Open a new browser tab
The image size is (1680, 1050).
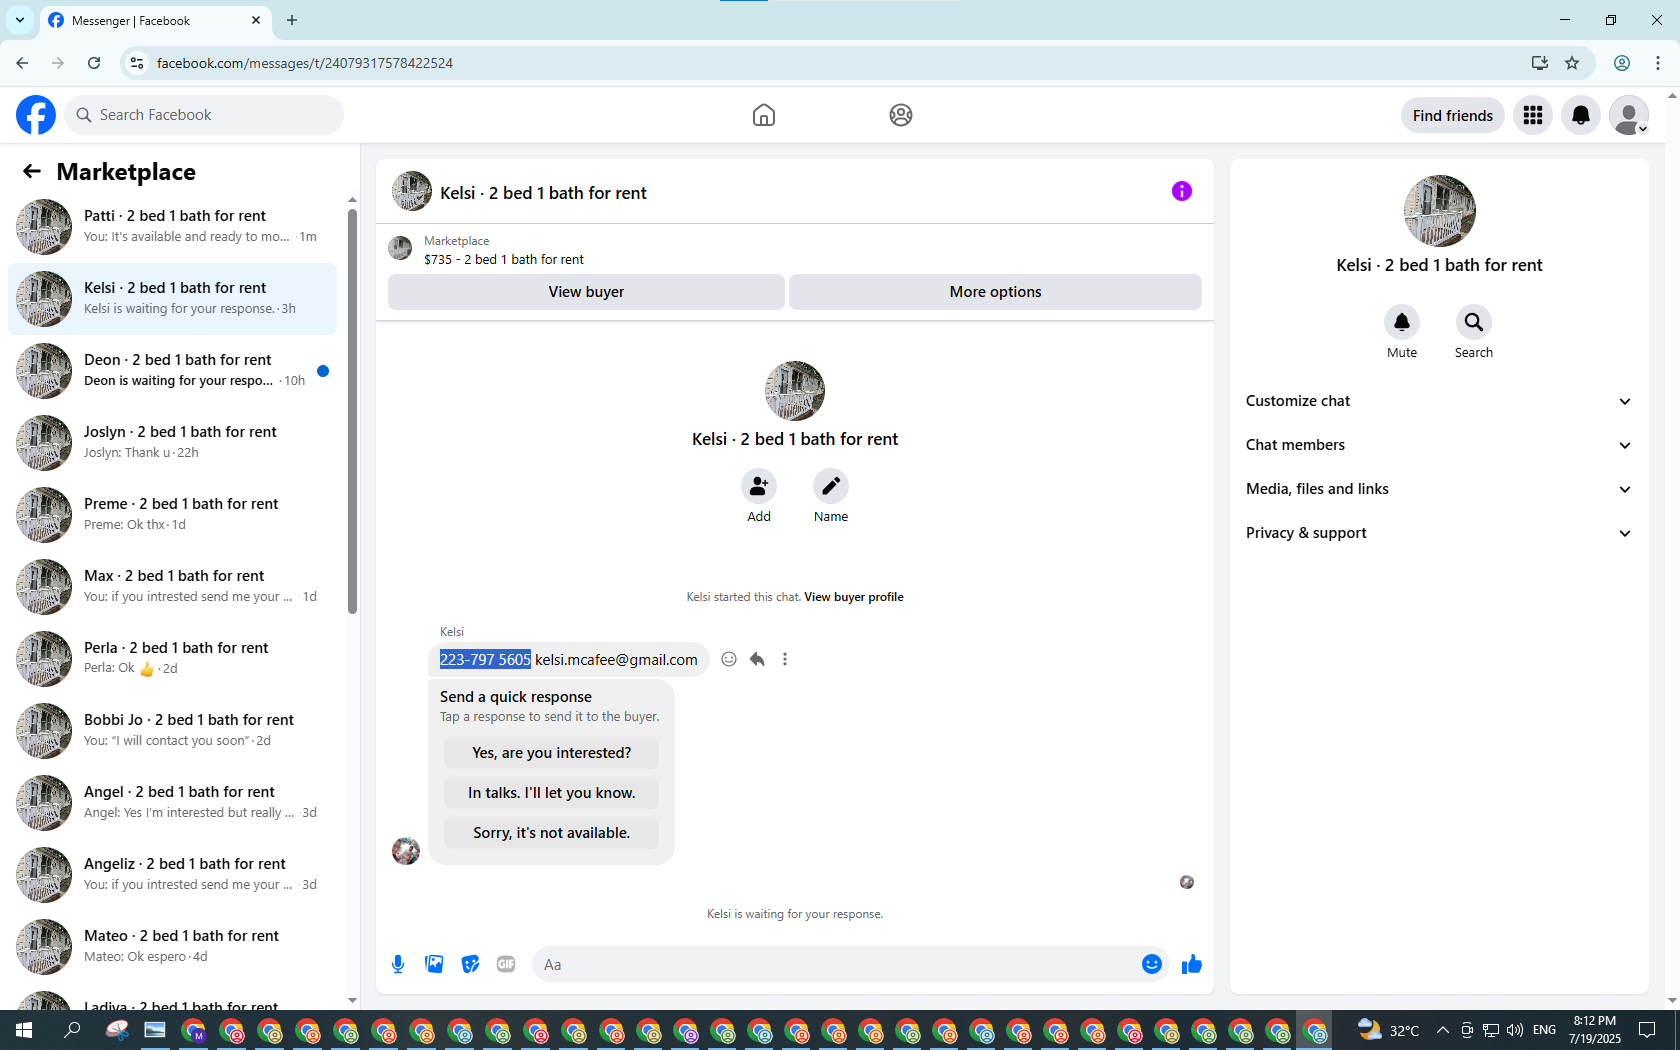pos(292,20)
